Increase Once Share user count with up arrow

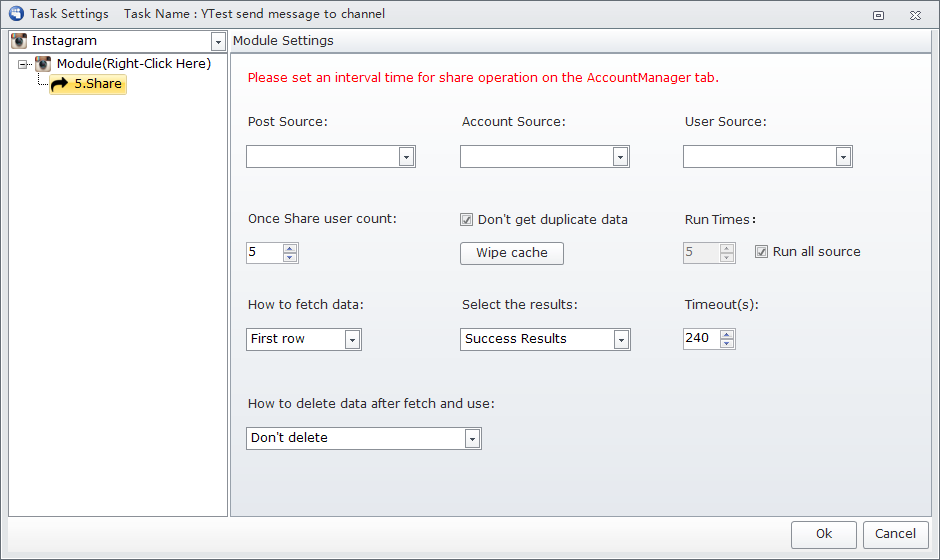coord(290,248)
